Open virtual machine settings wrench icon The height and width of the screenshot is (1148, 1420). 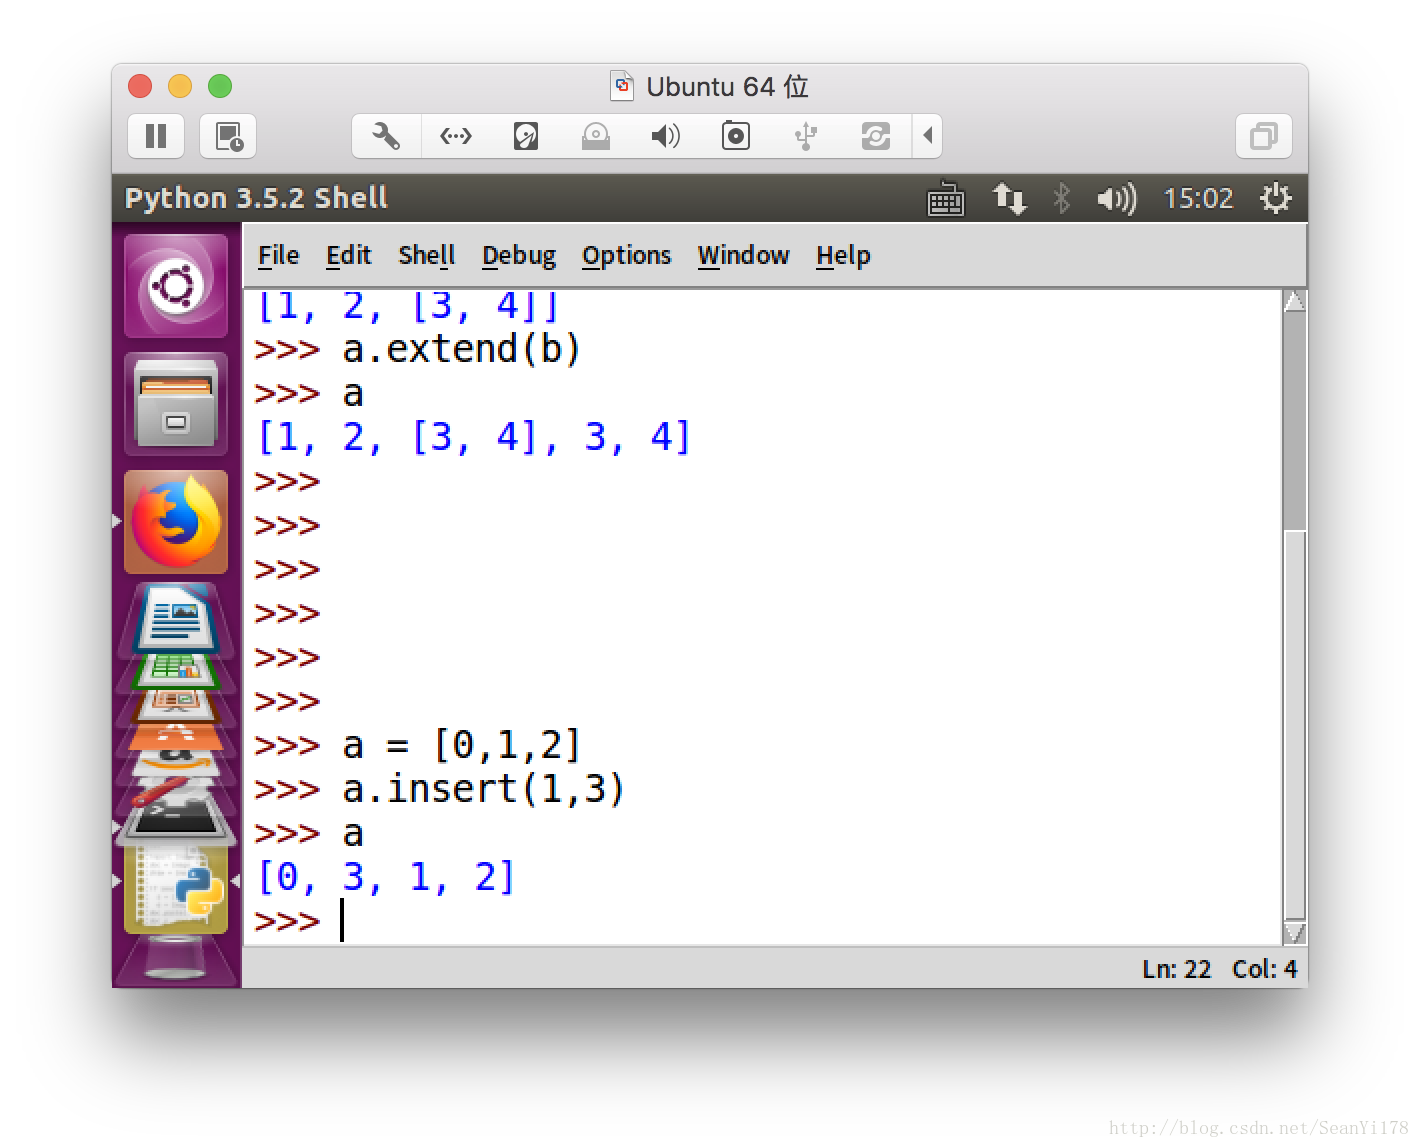tap(386, 136)
